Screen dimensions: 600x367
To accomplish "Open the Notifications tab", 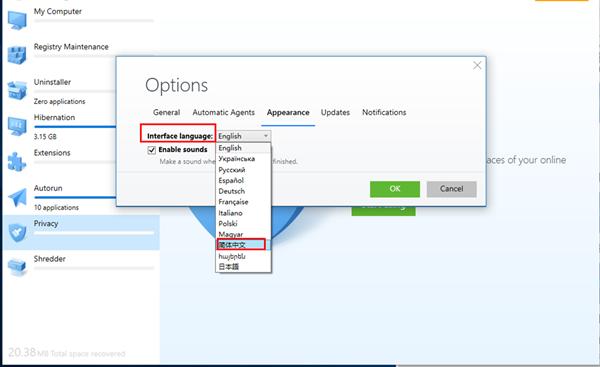I will (384, 113).
